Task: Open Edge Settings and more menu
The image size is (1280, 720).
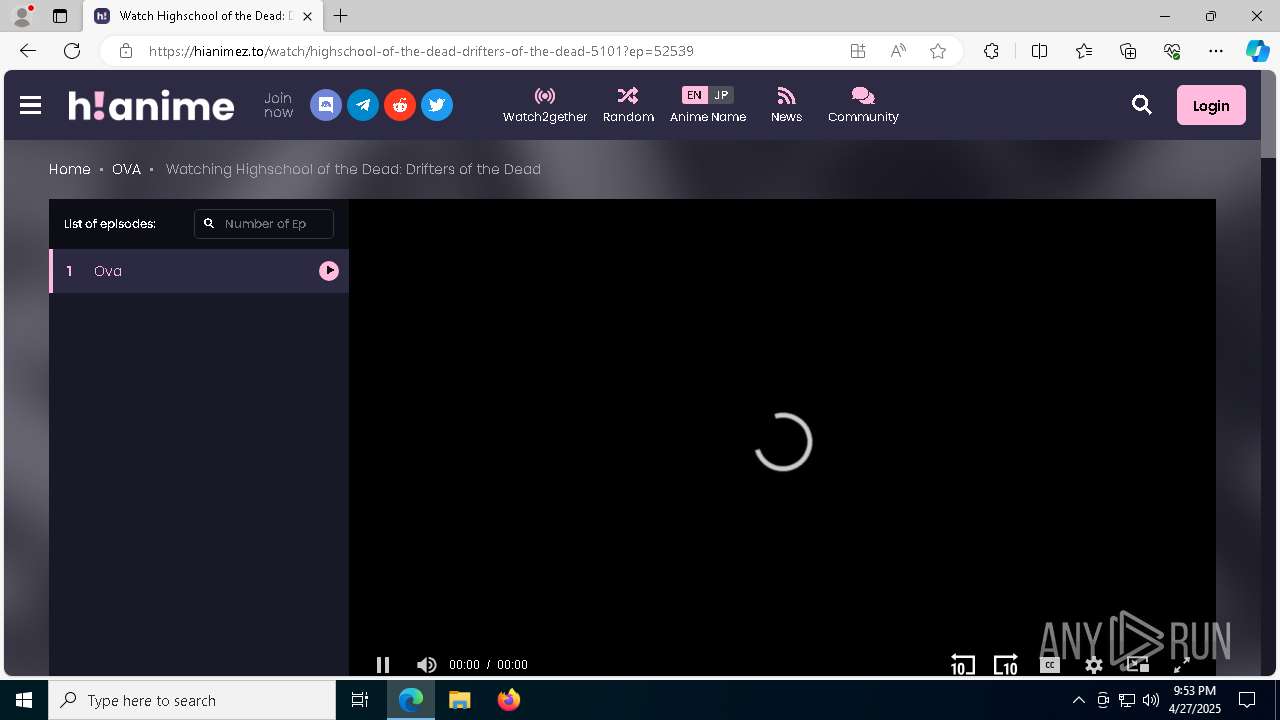Action: (1216, 51)
